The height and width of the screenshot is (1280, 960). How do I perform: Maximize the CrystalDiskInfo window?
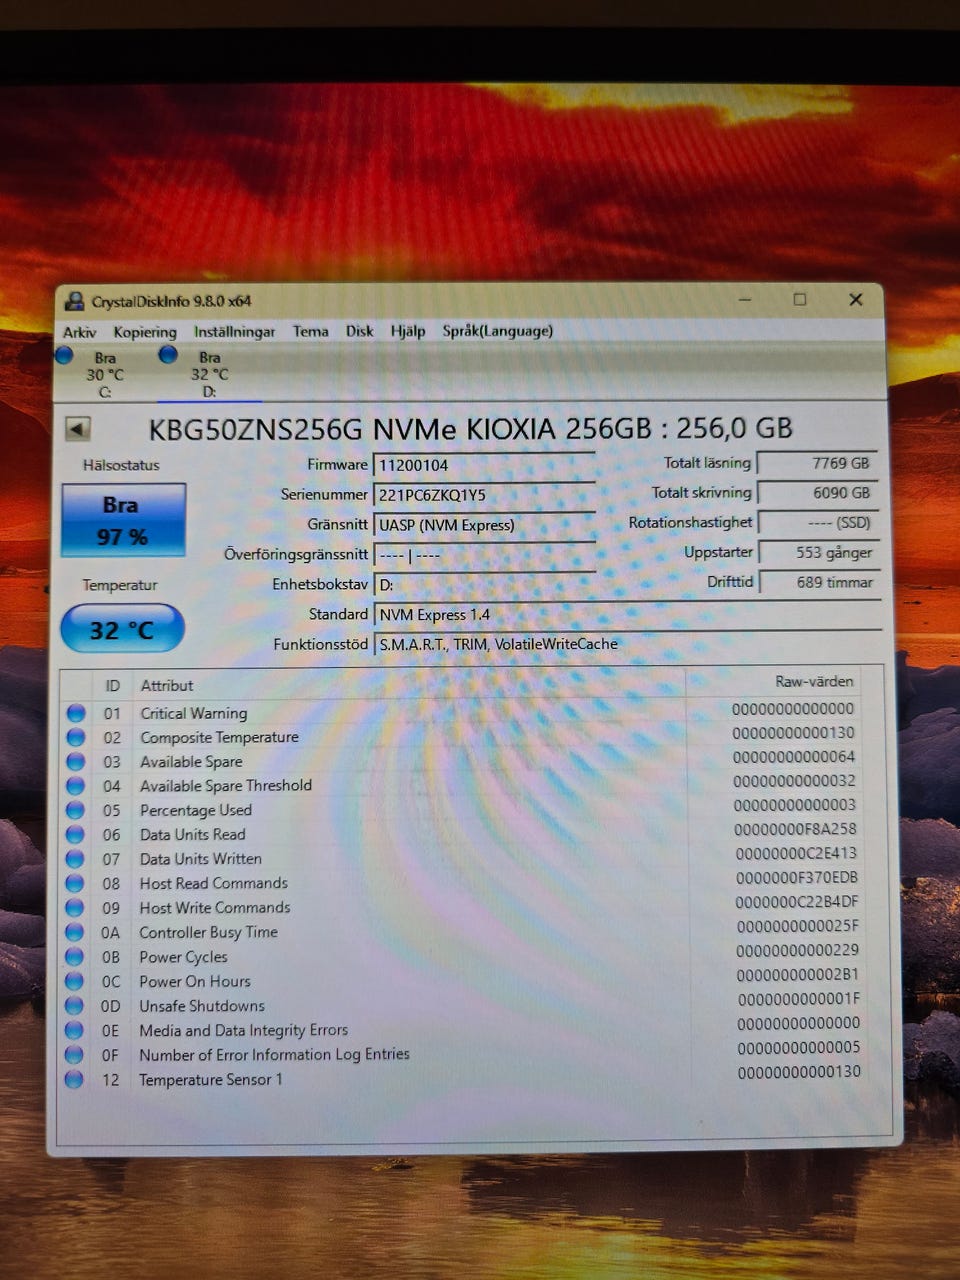(800, 299)
